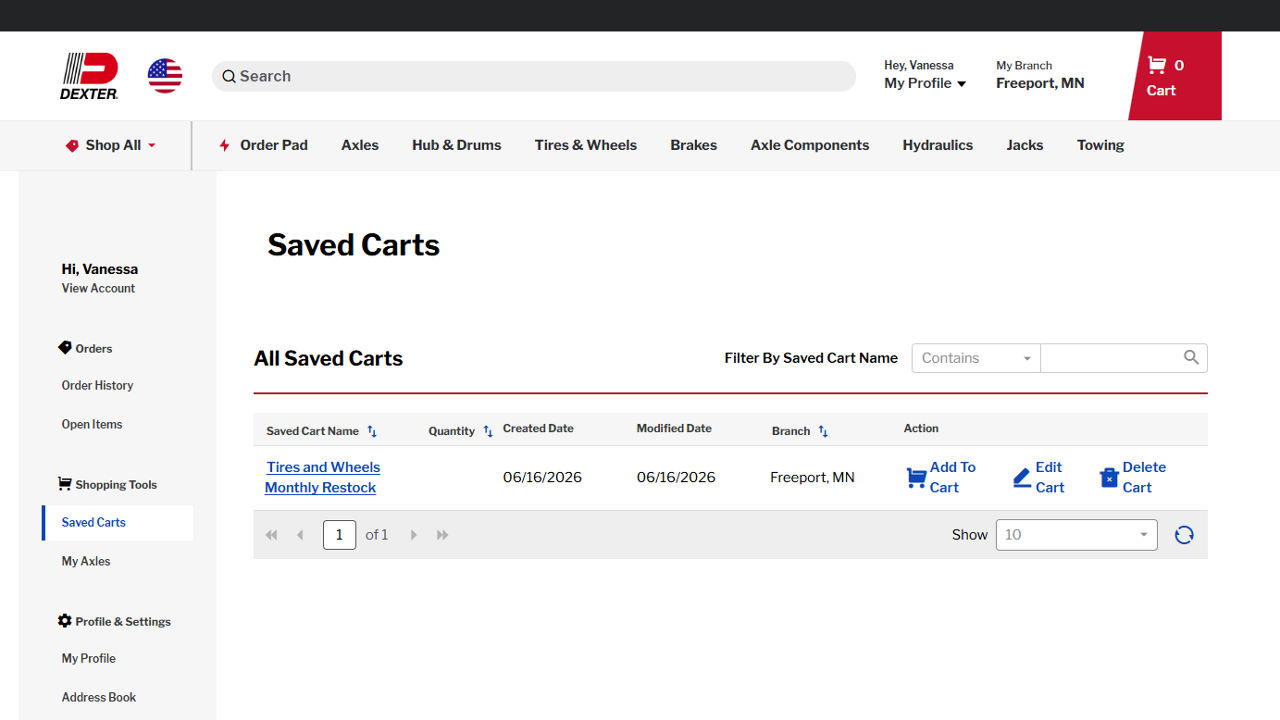This screenshot has width=1280, height=720.
Task: Click the Add To Cart cart icon
Action: [x=916, y=477]
